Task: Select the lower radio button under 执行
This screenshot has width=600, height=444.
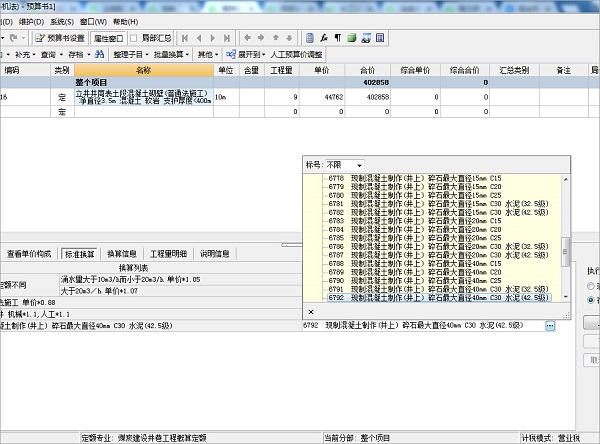Action: point(589,298)
